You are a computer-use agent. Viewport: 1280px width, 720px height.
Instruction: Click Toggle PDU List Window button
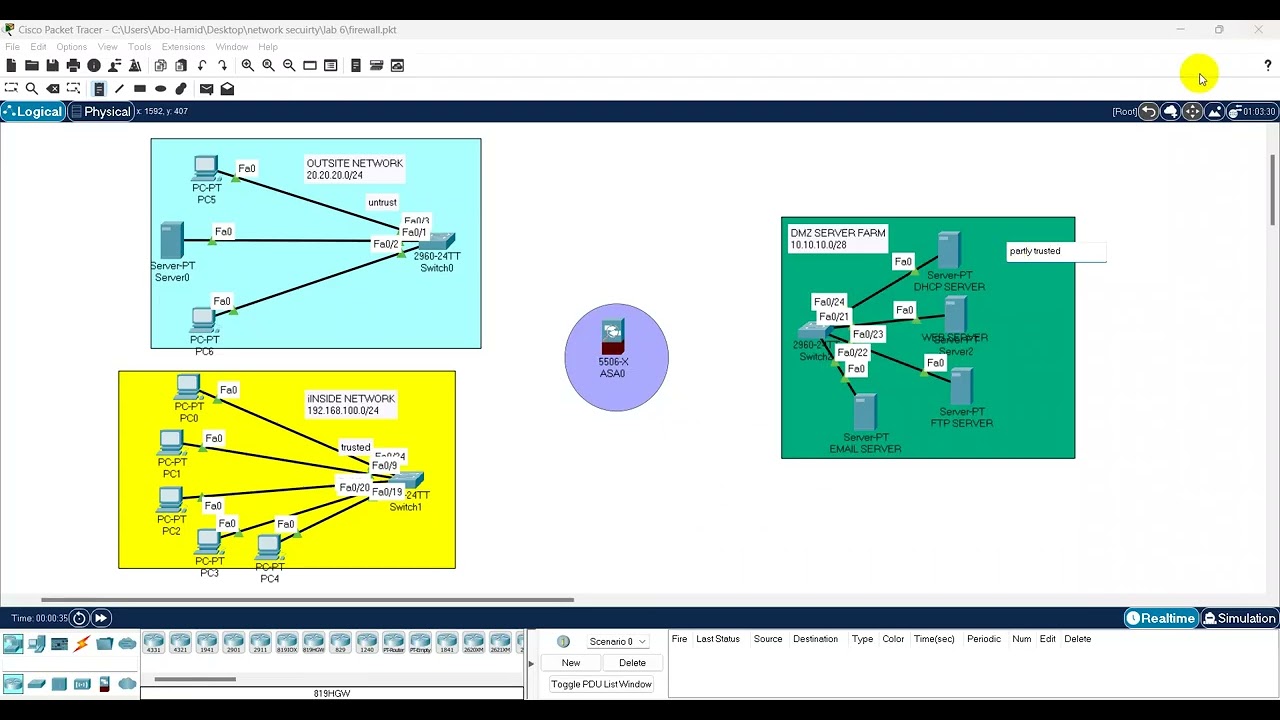pyautogui.click(x=601, y=684)
